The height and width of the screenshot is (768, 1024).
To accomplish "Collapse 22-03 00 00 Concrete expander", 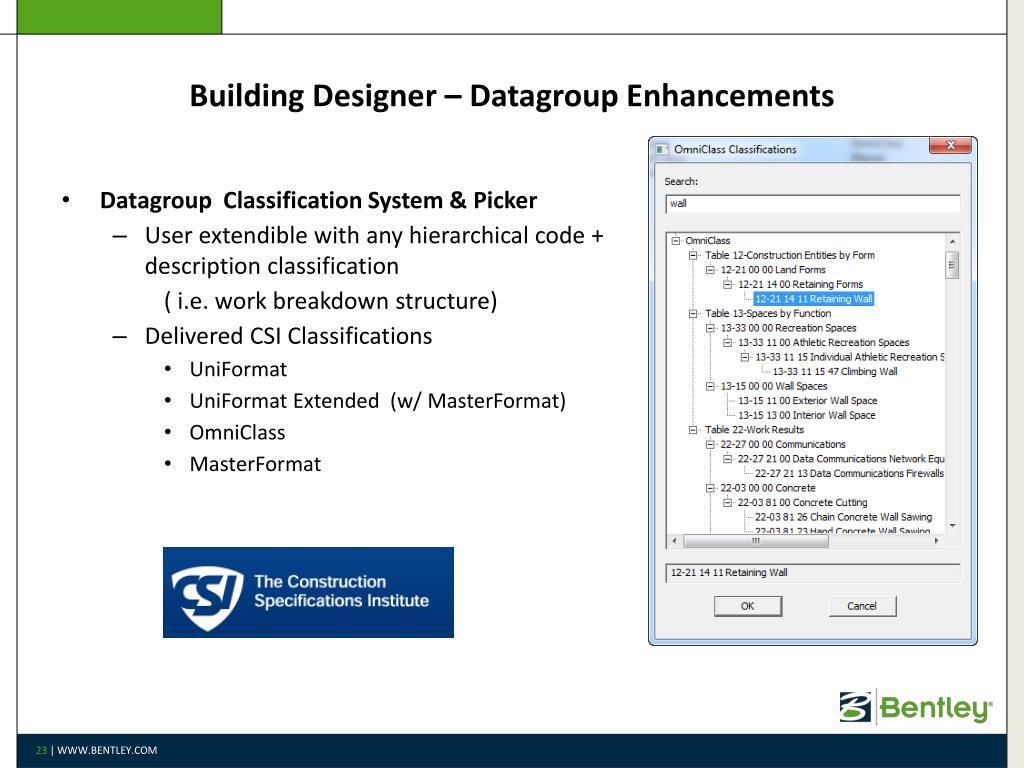I will 710,488.
